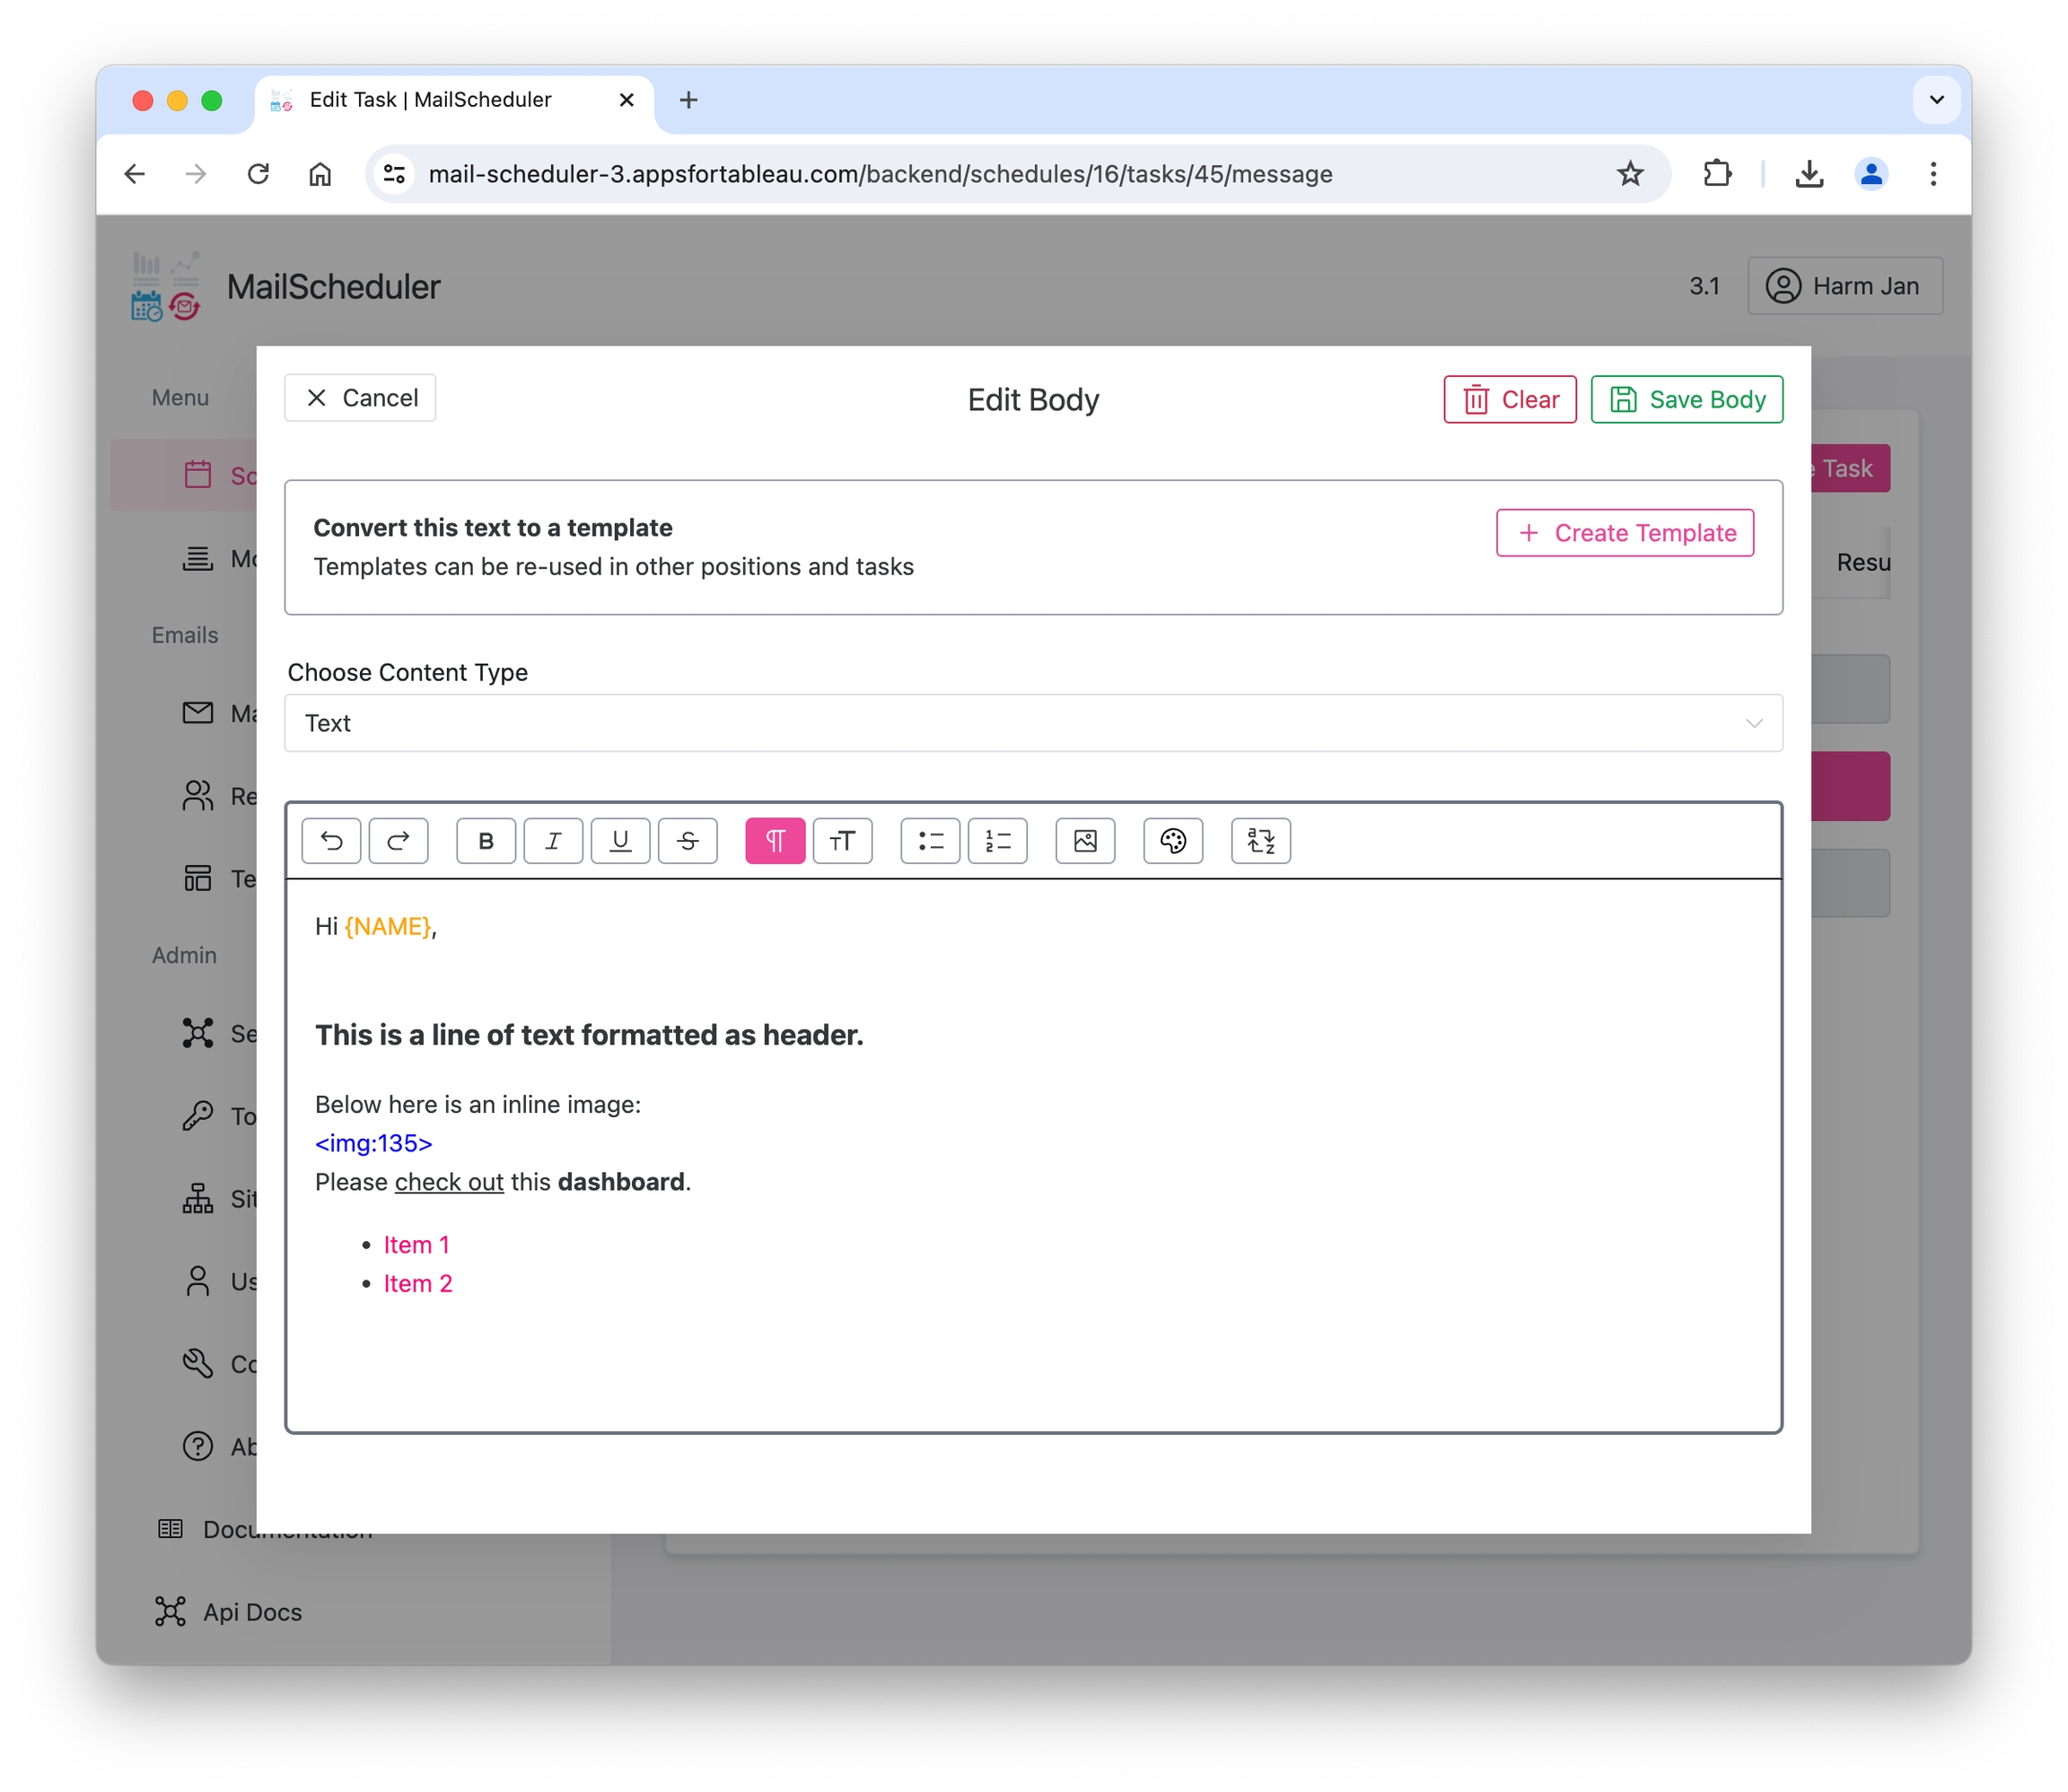Open the placeholder variables tool
2068x1792 pixels.
[x=1260, y=840]
